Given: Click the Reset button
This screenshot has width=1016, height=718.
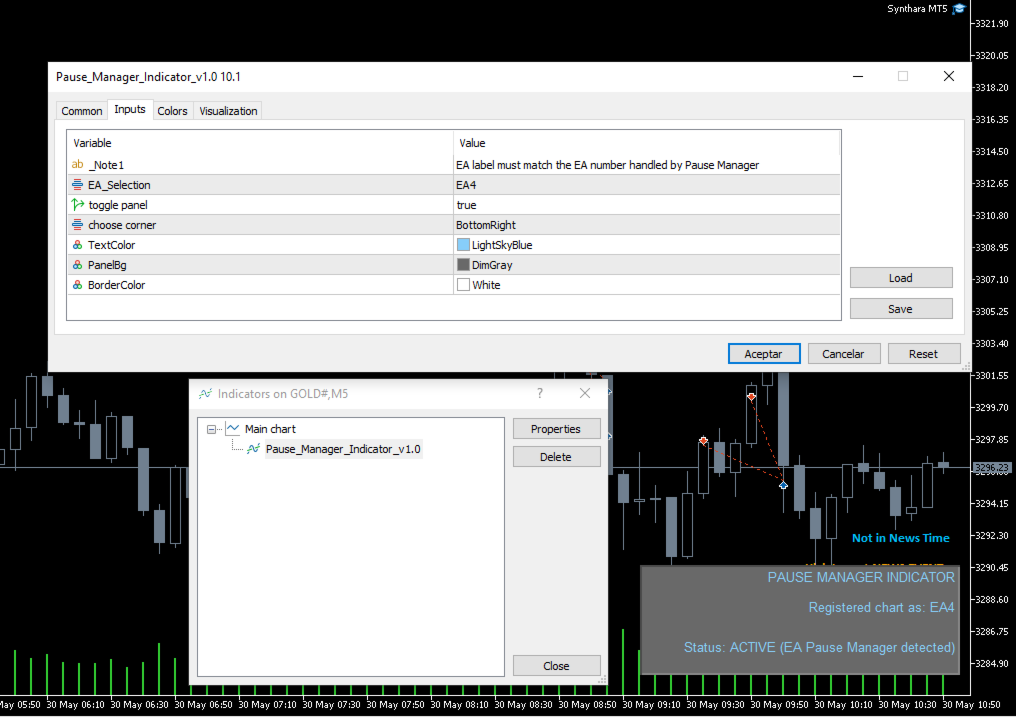Looking at the screenshot, I should click(923, 354).
